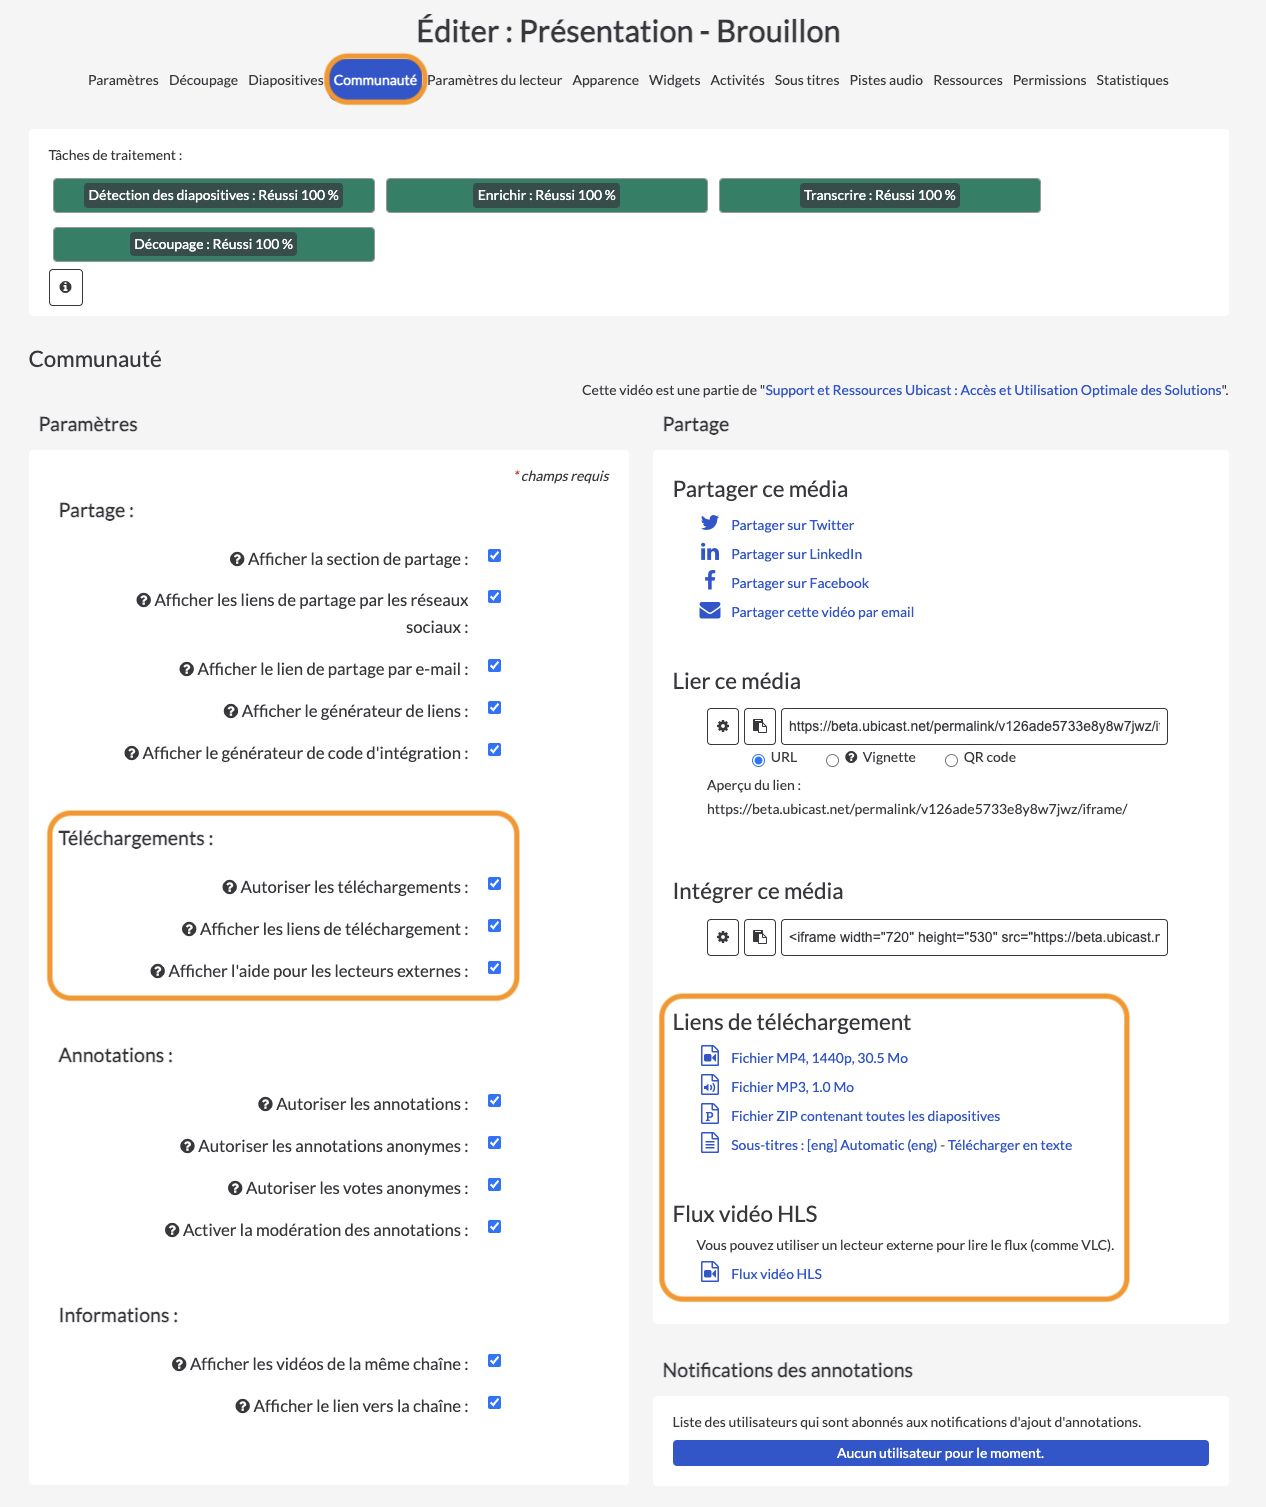
Task: Toggle Afficher les vidéos de la même chaîne
Action: [x=494, y=1361]
